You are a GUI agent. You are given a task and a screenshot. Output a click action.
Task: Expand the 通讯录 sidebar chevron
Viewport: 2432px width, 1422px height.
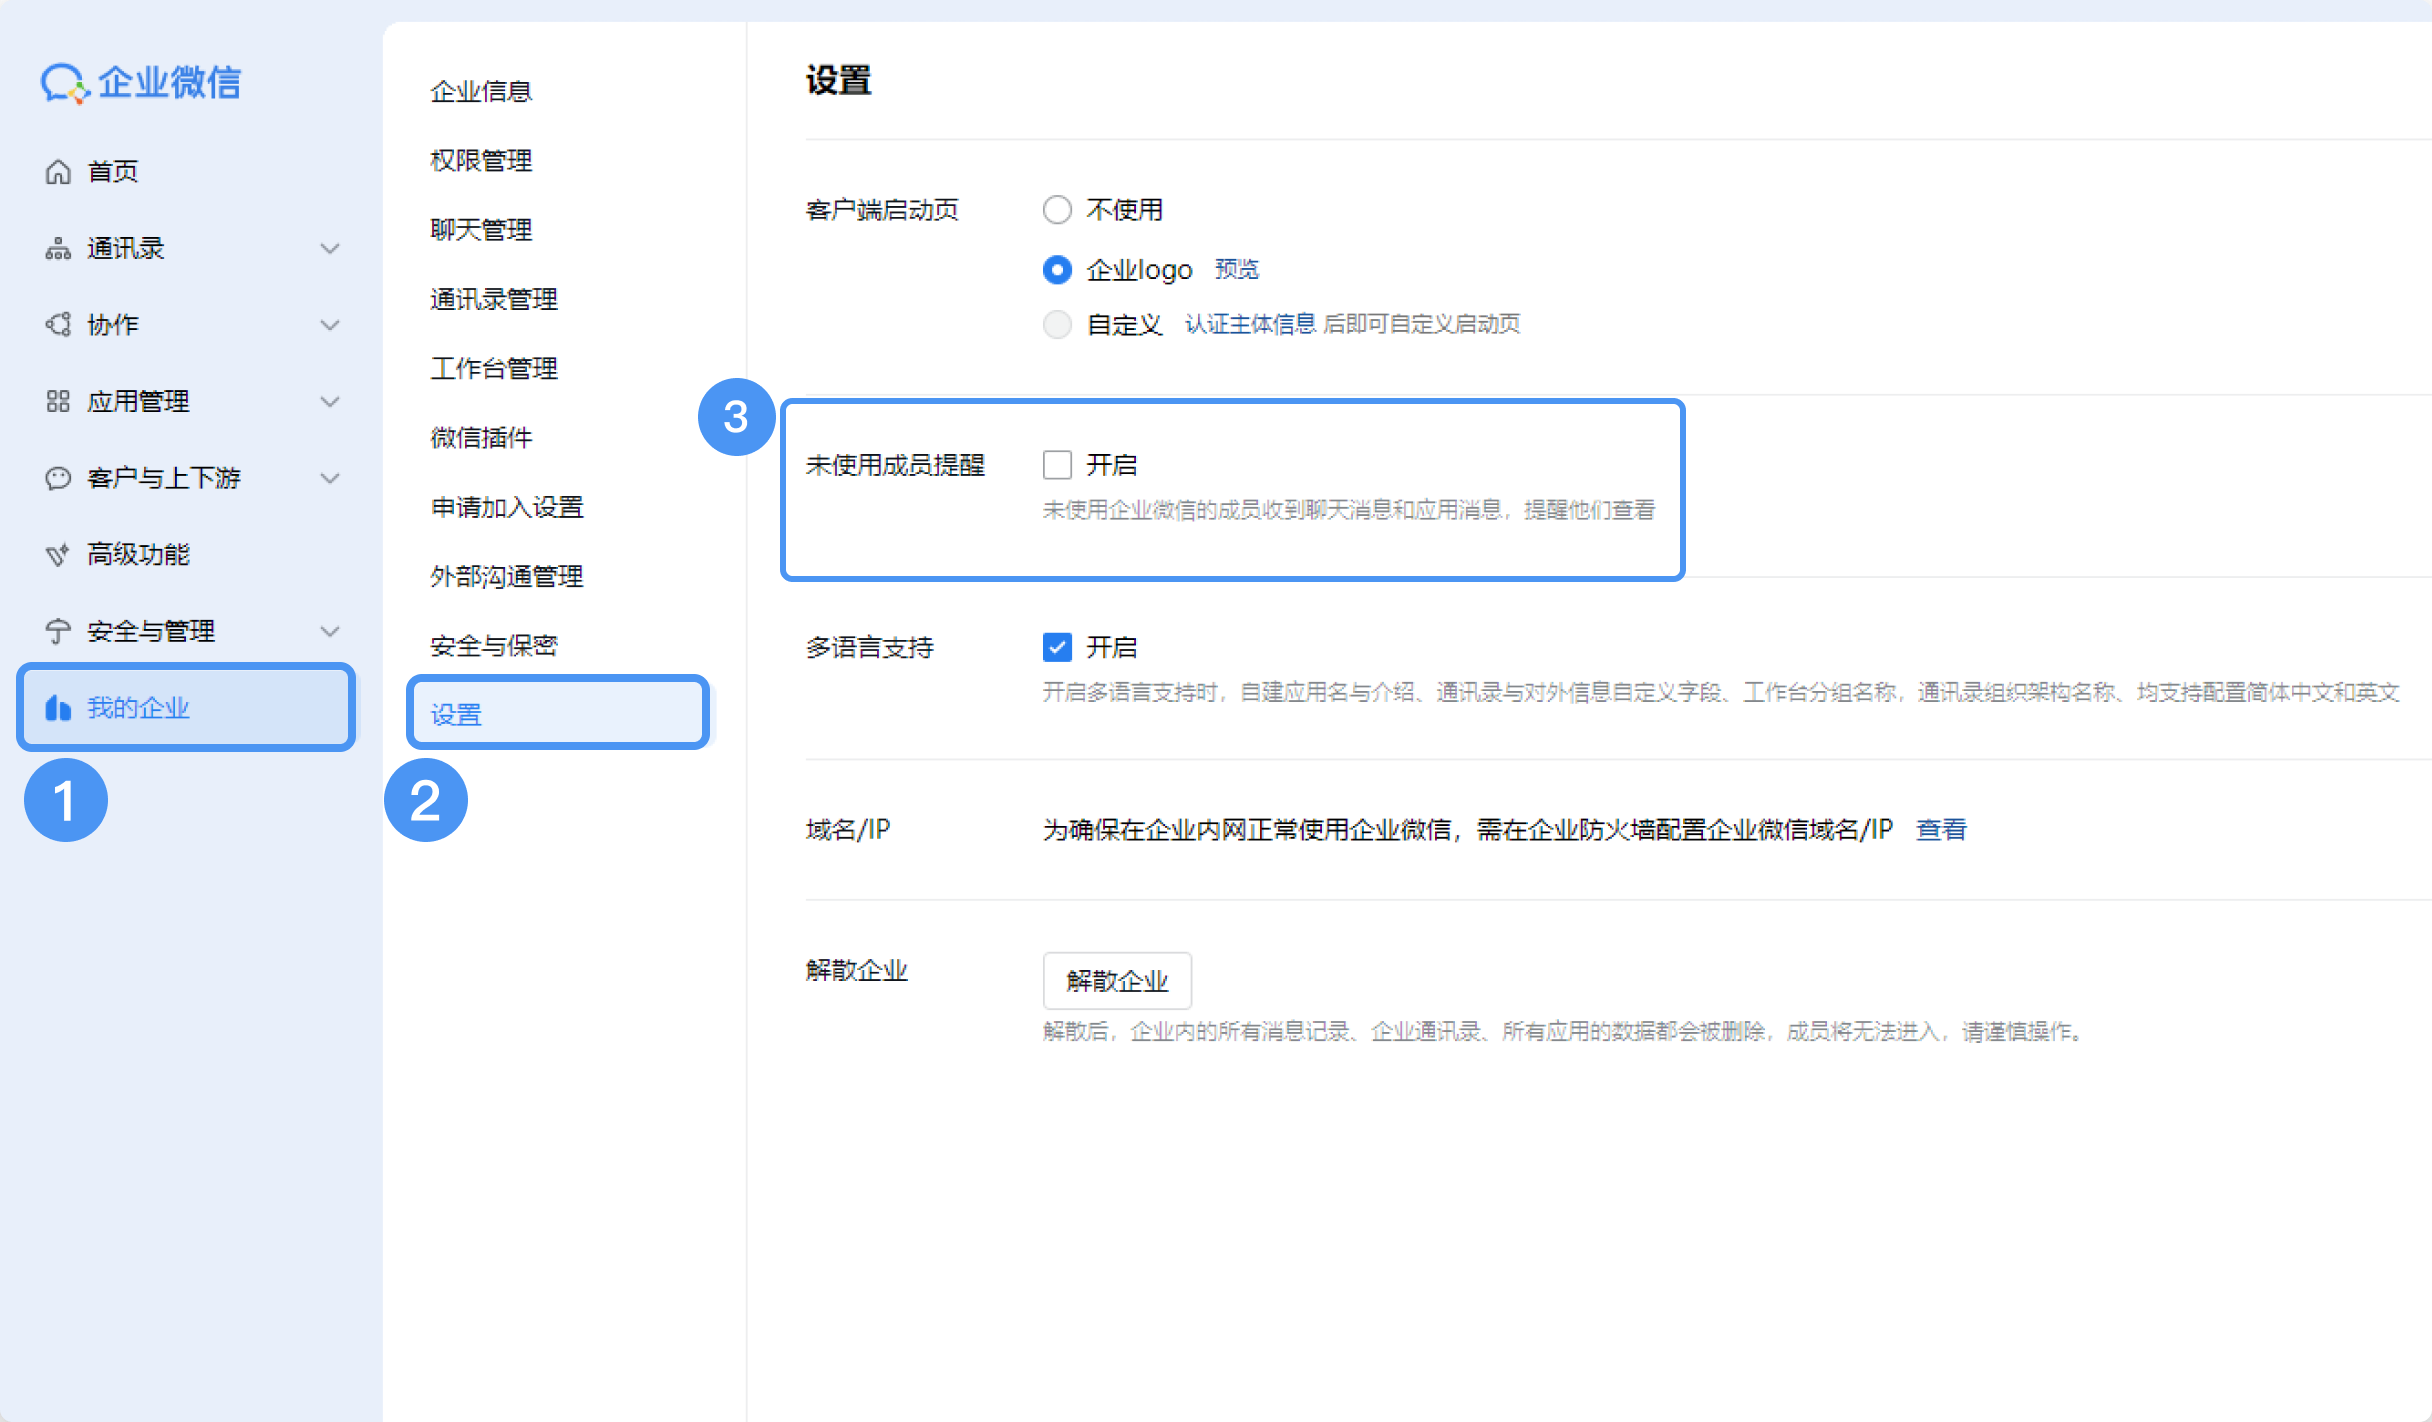coord(330,249)
